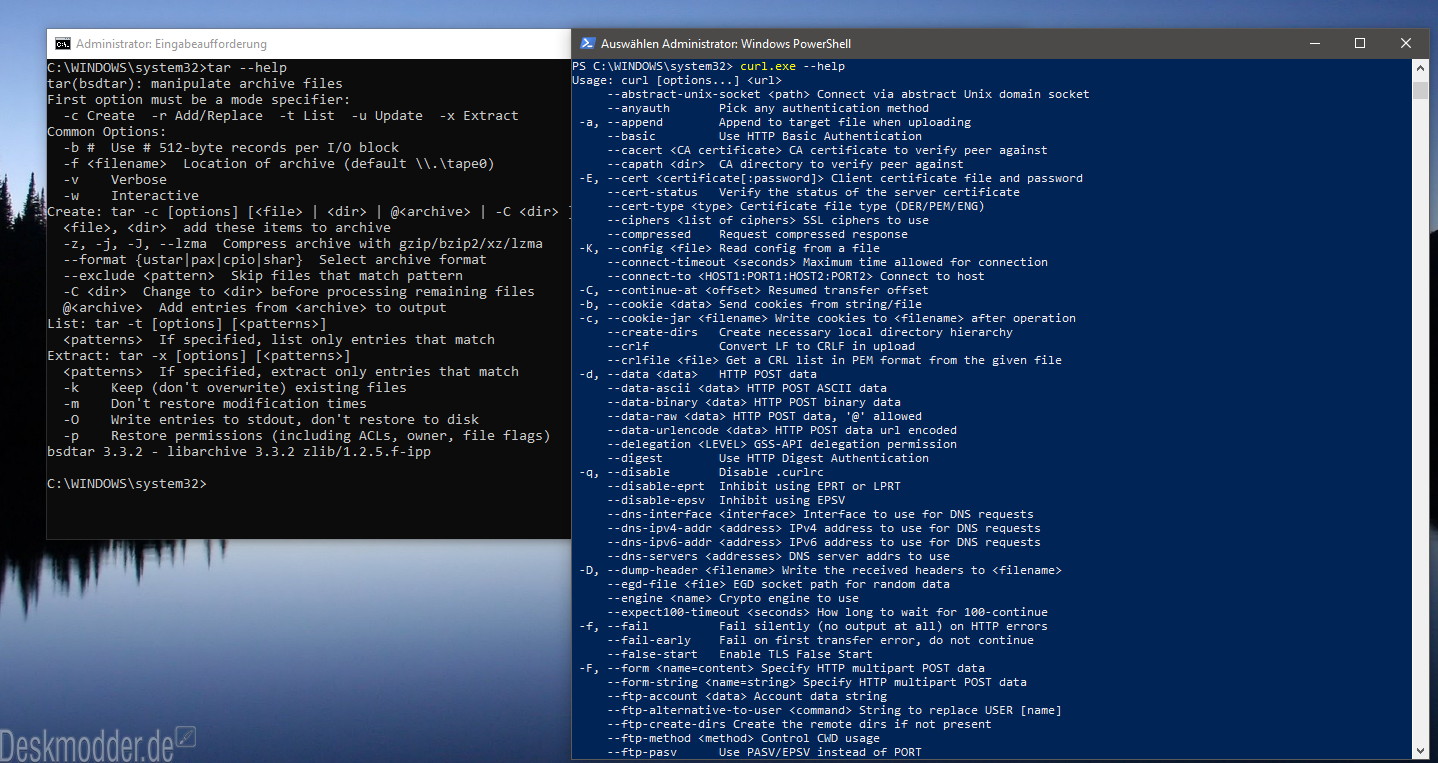The height and width of the screenshot is (763, 1438).
Task: Minimize the Windows PowerShell window
Action: click(x=1314, y=44)
